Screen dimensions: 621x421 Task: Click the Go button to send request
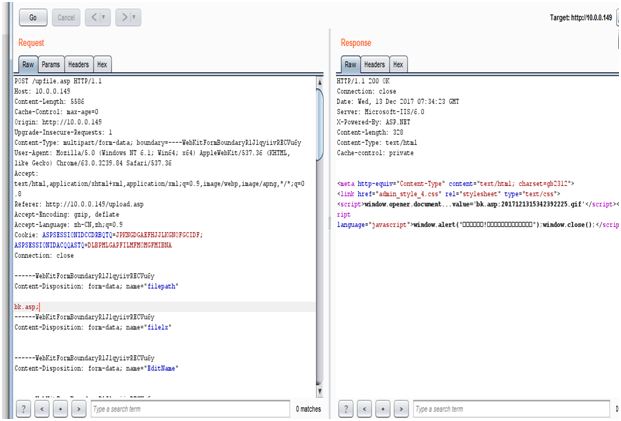33,17
